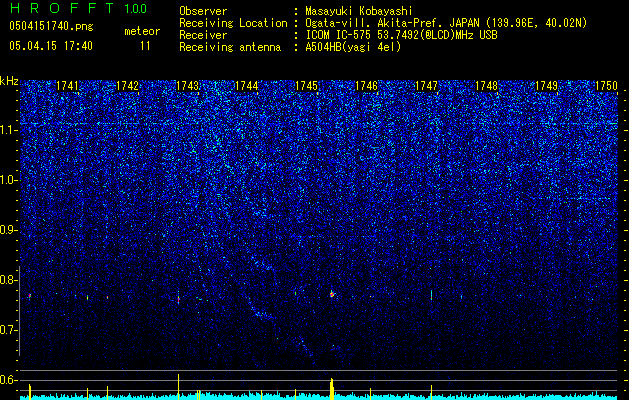Screen dimensions: 629x400
Task: Click the 0.9 kHz axis label
Action: click(8, 230)
